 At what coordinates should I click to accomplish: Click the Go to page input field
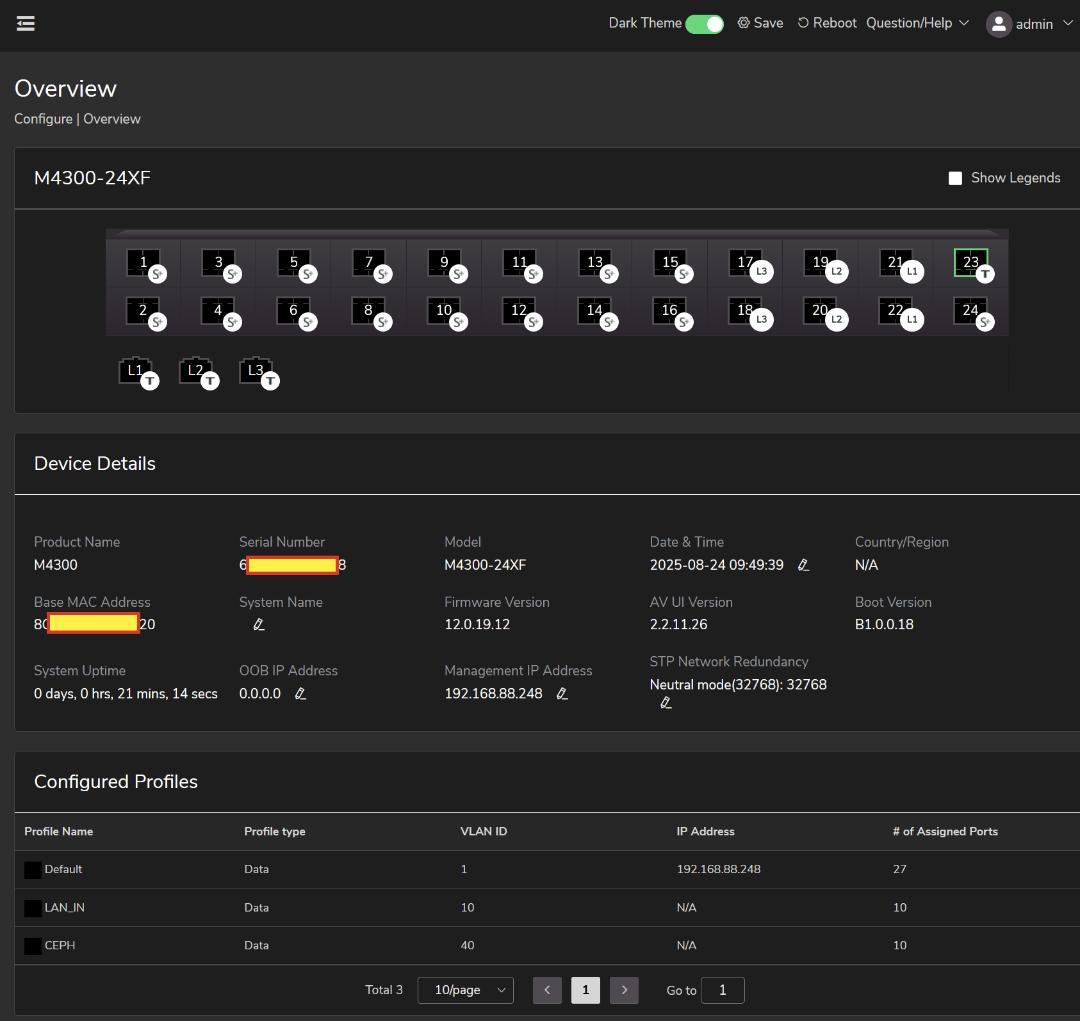(x=722, y=990)
